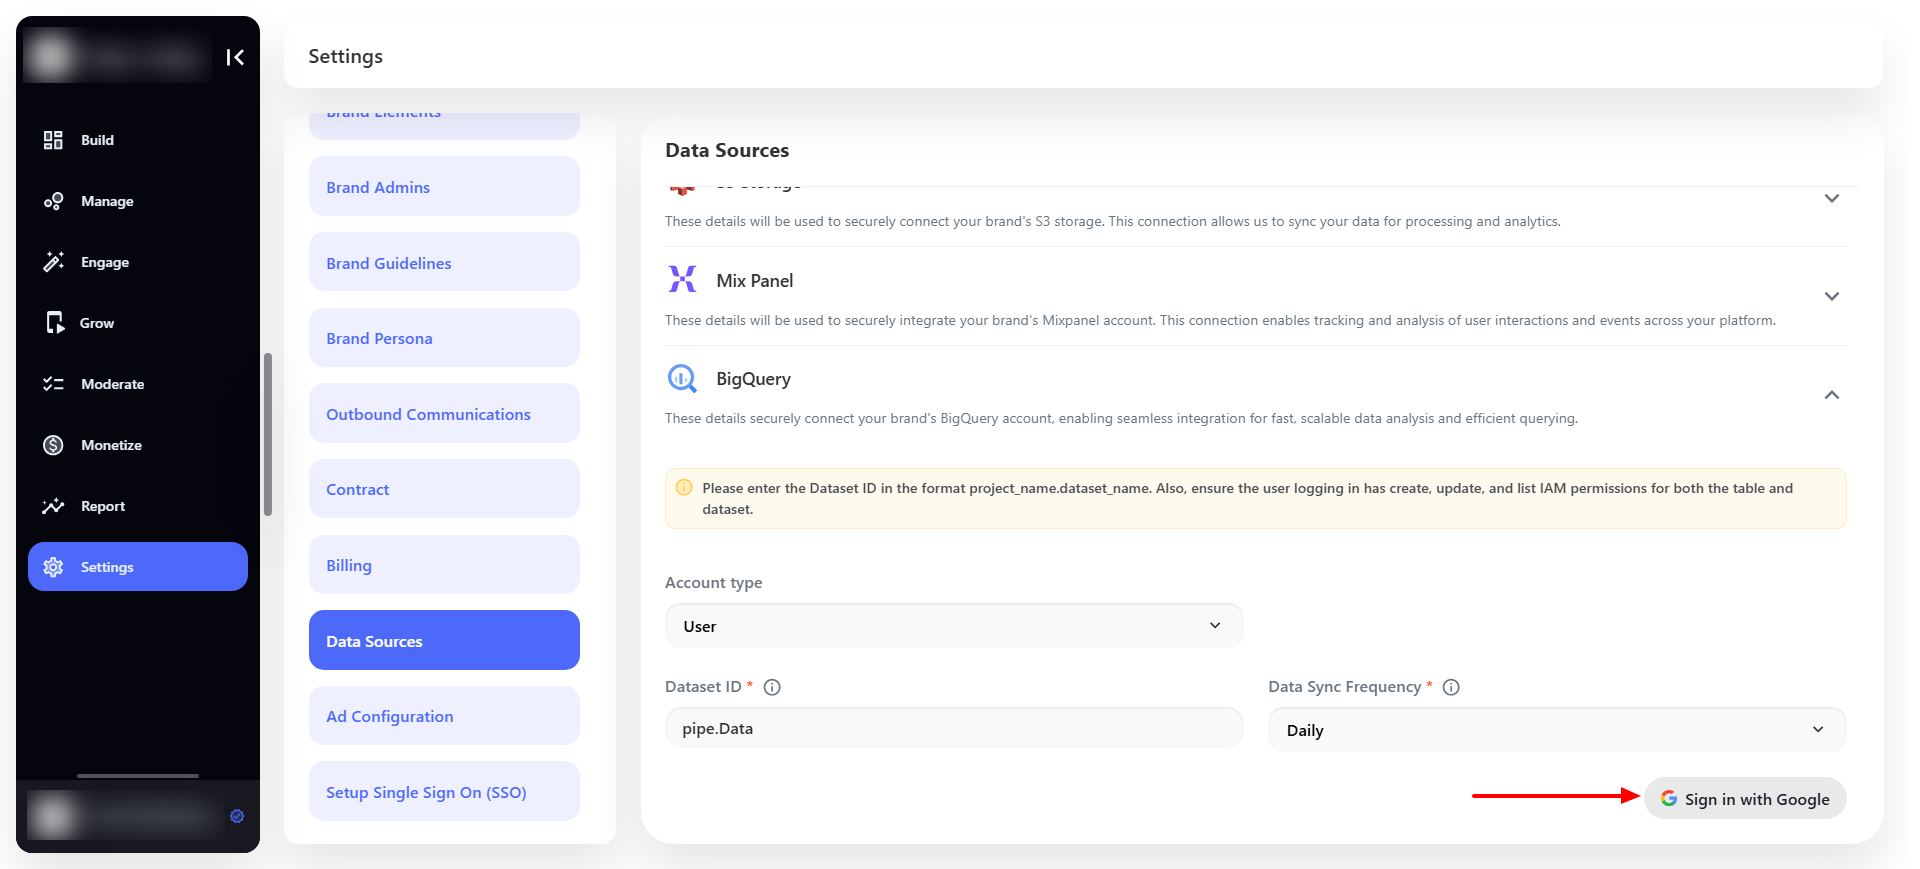This screenshot has height=869, width=1920.
Task: Click the BigQuery heading text
Action: click(753, 379)
